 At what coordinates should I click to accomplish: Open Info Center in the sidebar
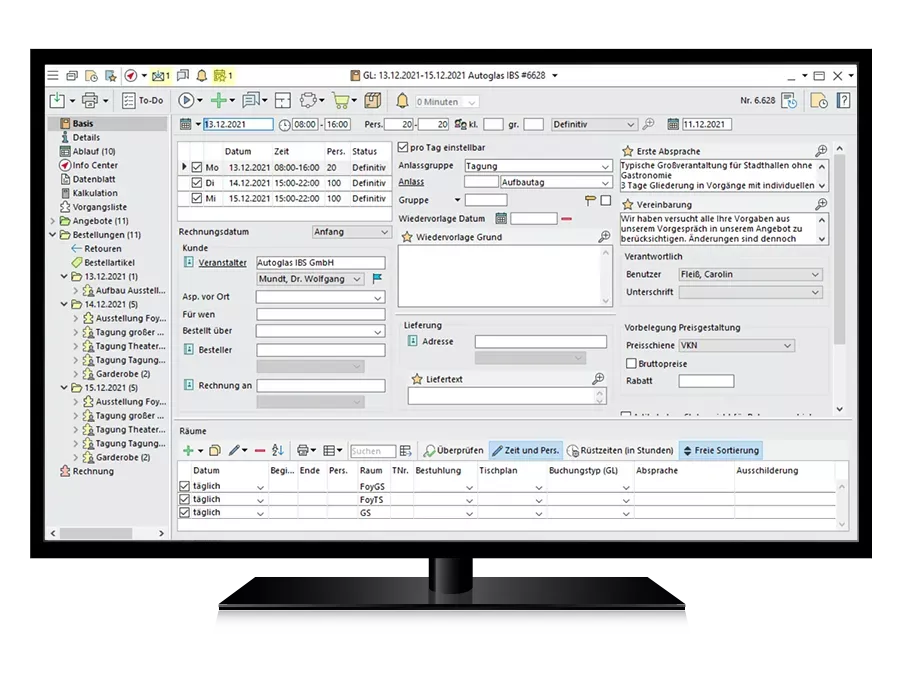(94, 165)
